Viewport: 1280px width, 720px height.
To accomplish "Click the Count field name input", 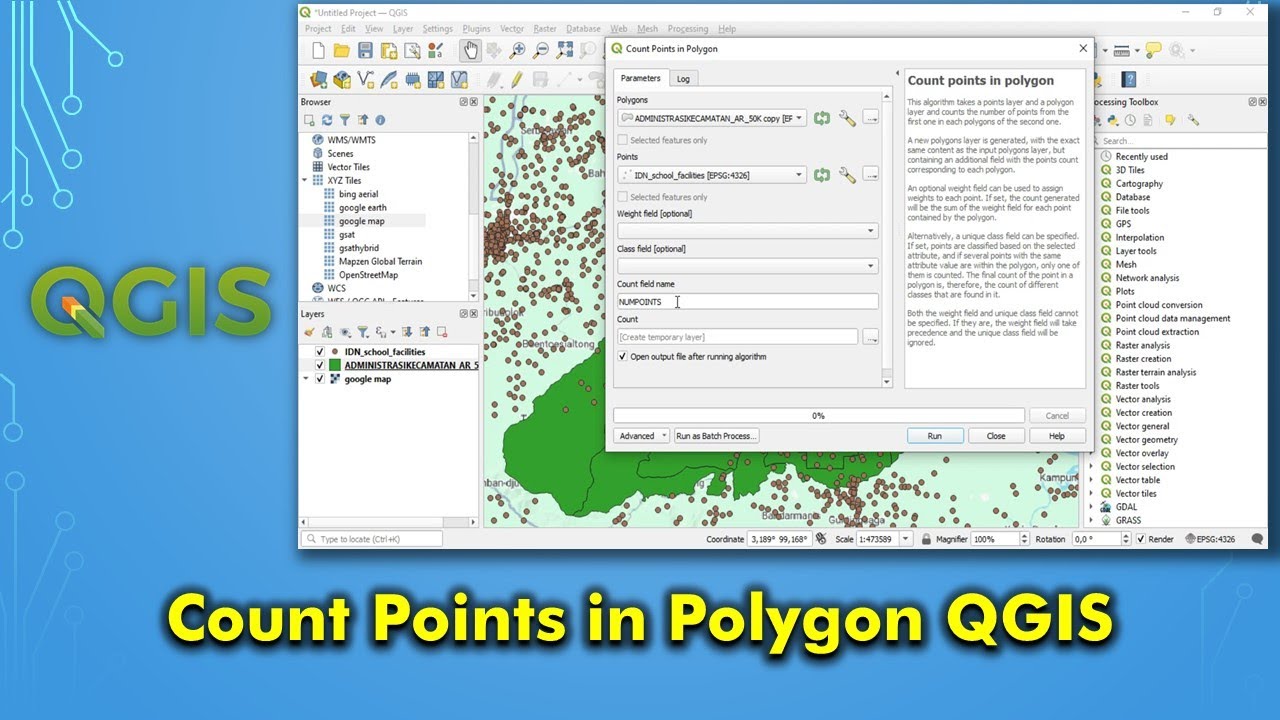I will tap(748, 302).
